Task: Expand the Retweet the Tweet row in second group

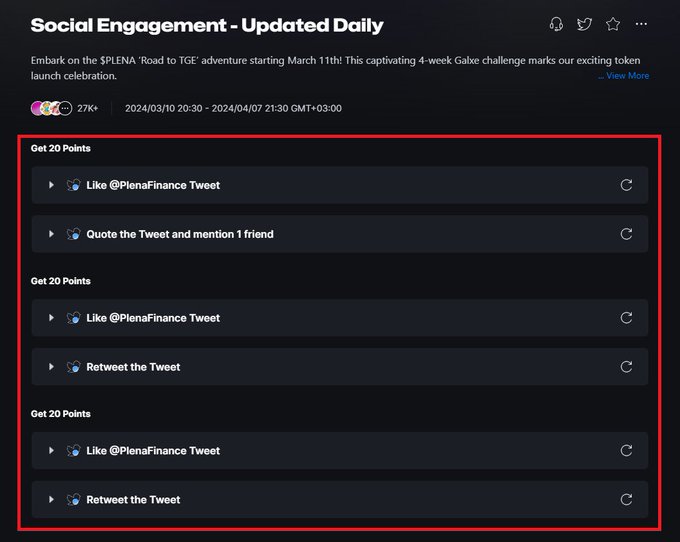Action: coord(51,367)
